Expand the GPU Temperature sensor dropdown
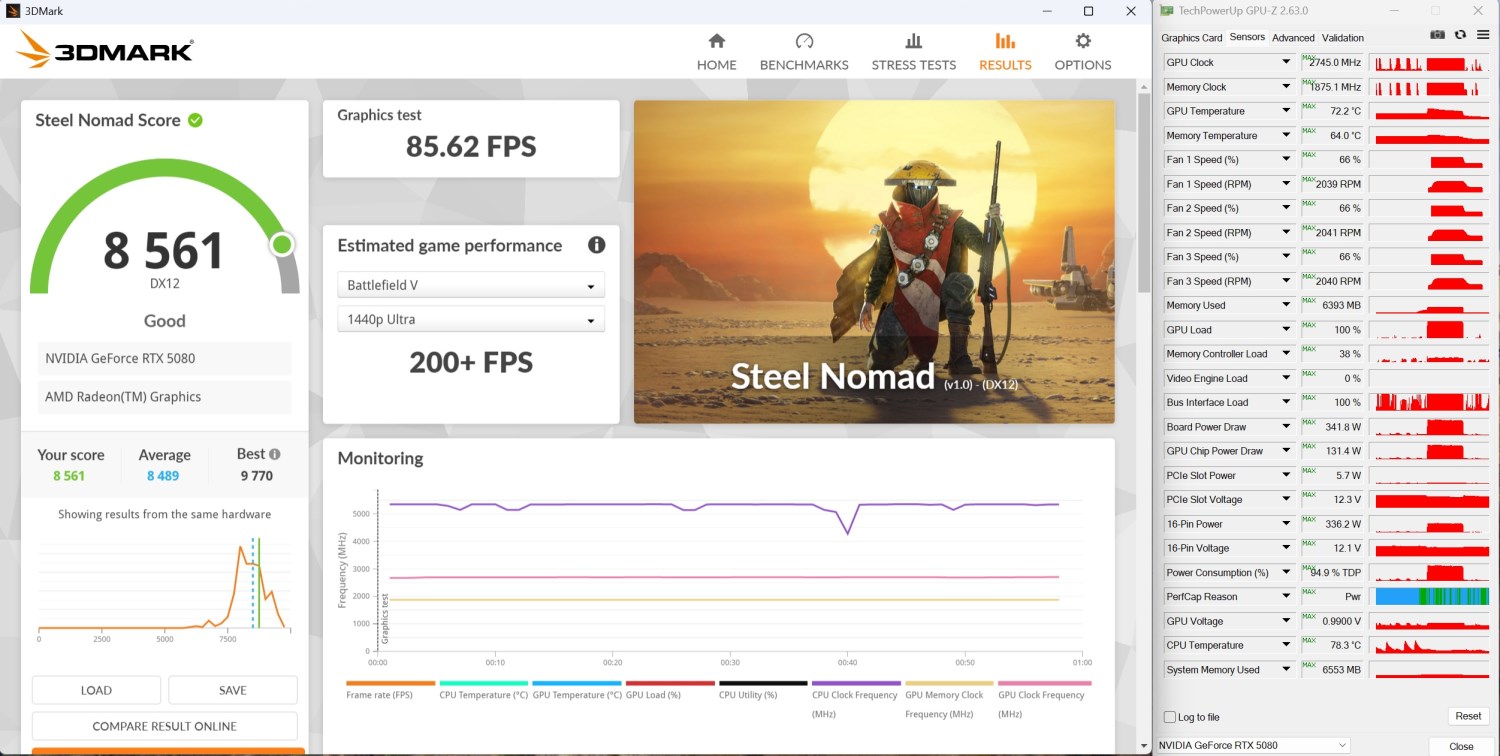 [1286, 111]
